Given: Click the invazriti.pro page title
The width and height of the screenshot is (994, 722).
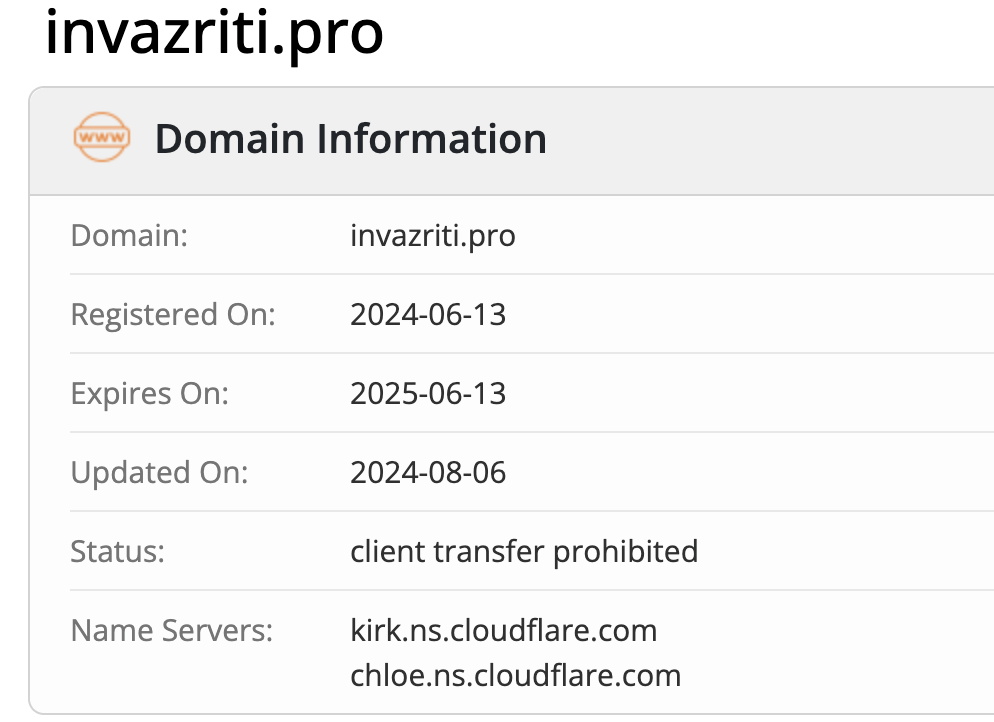Looking at the screenshot, I should click(214, 34).
